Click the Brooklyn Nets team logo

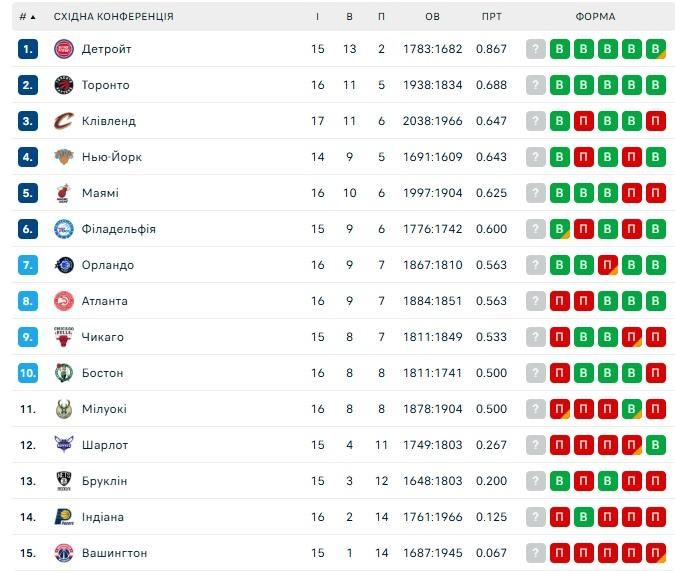pyautogui.click(x=64, y=481)
